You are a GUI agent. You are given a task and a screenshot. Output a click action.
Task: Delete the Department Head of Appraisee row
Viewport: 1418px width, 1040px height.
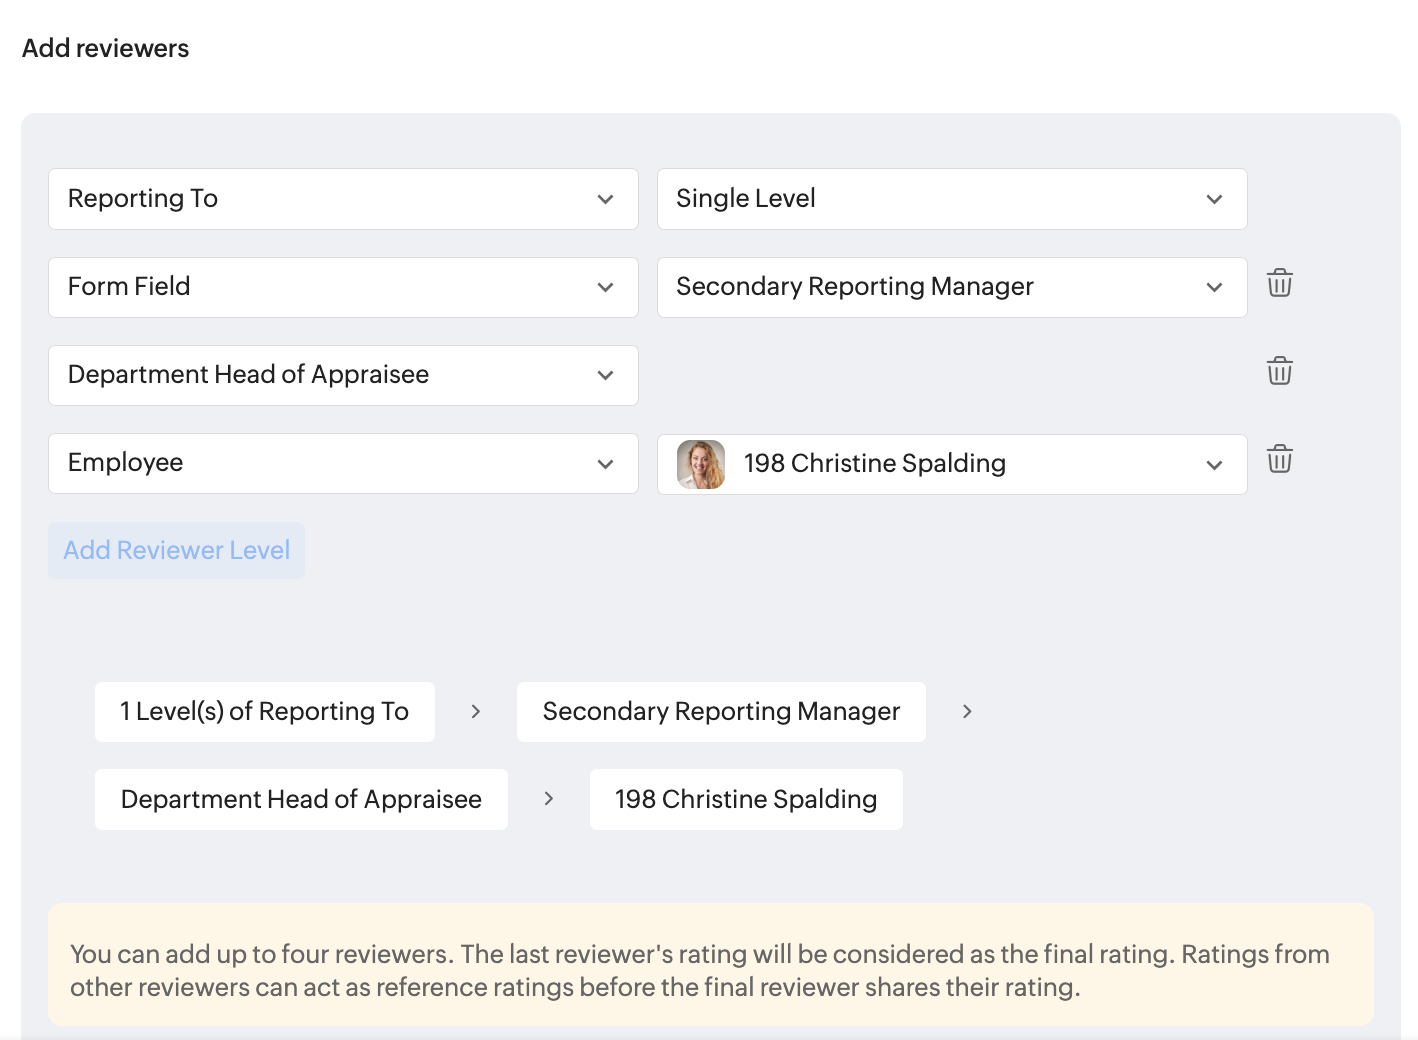coord(1279,372)
